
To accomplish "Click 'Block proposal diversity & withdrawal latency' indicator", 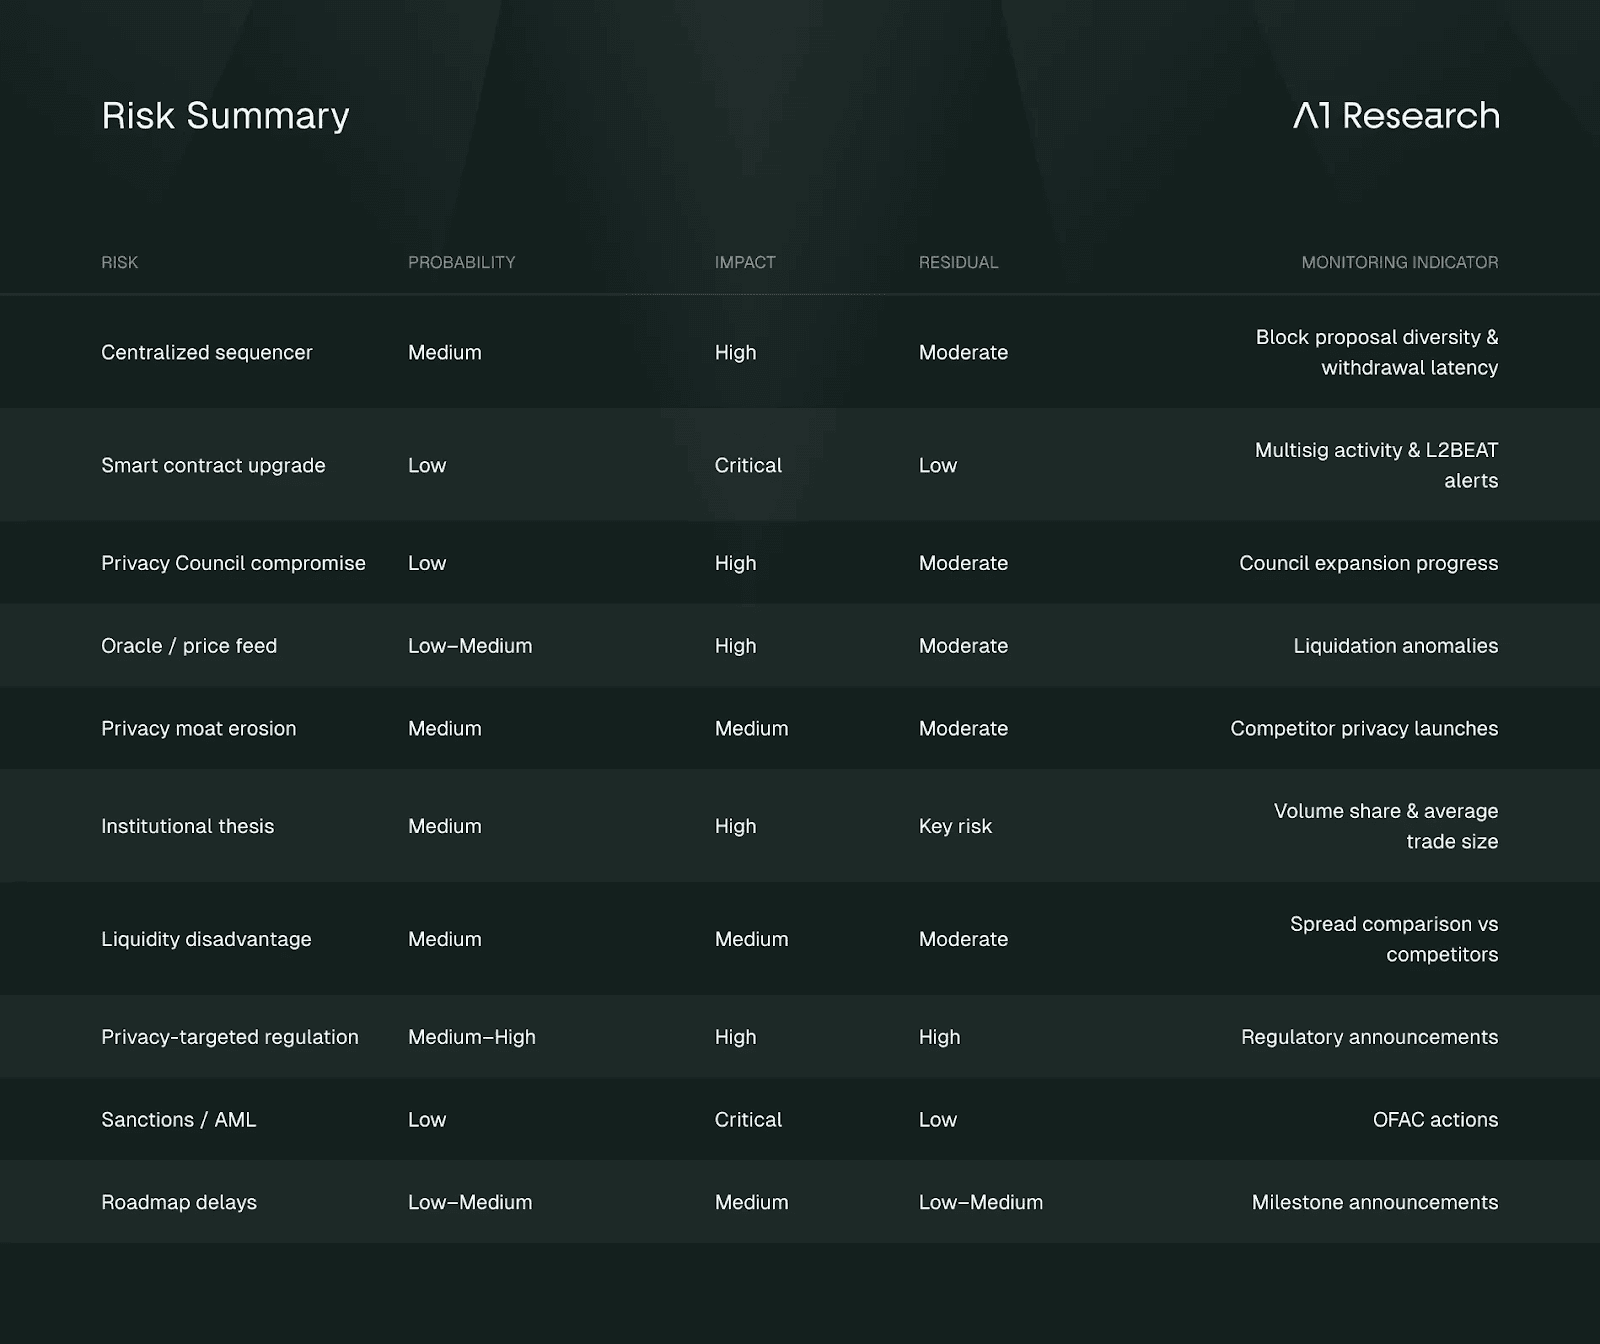I will tap(1377, 352).
